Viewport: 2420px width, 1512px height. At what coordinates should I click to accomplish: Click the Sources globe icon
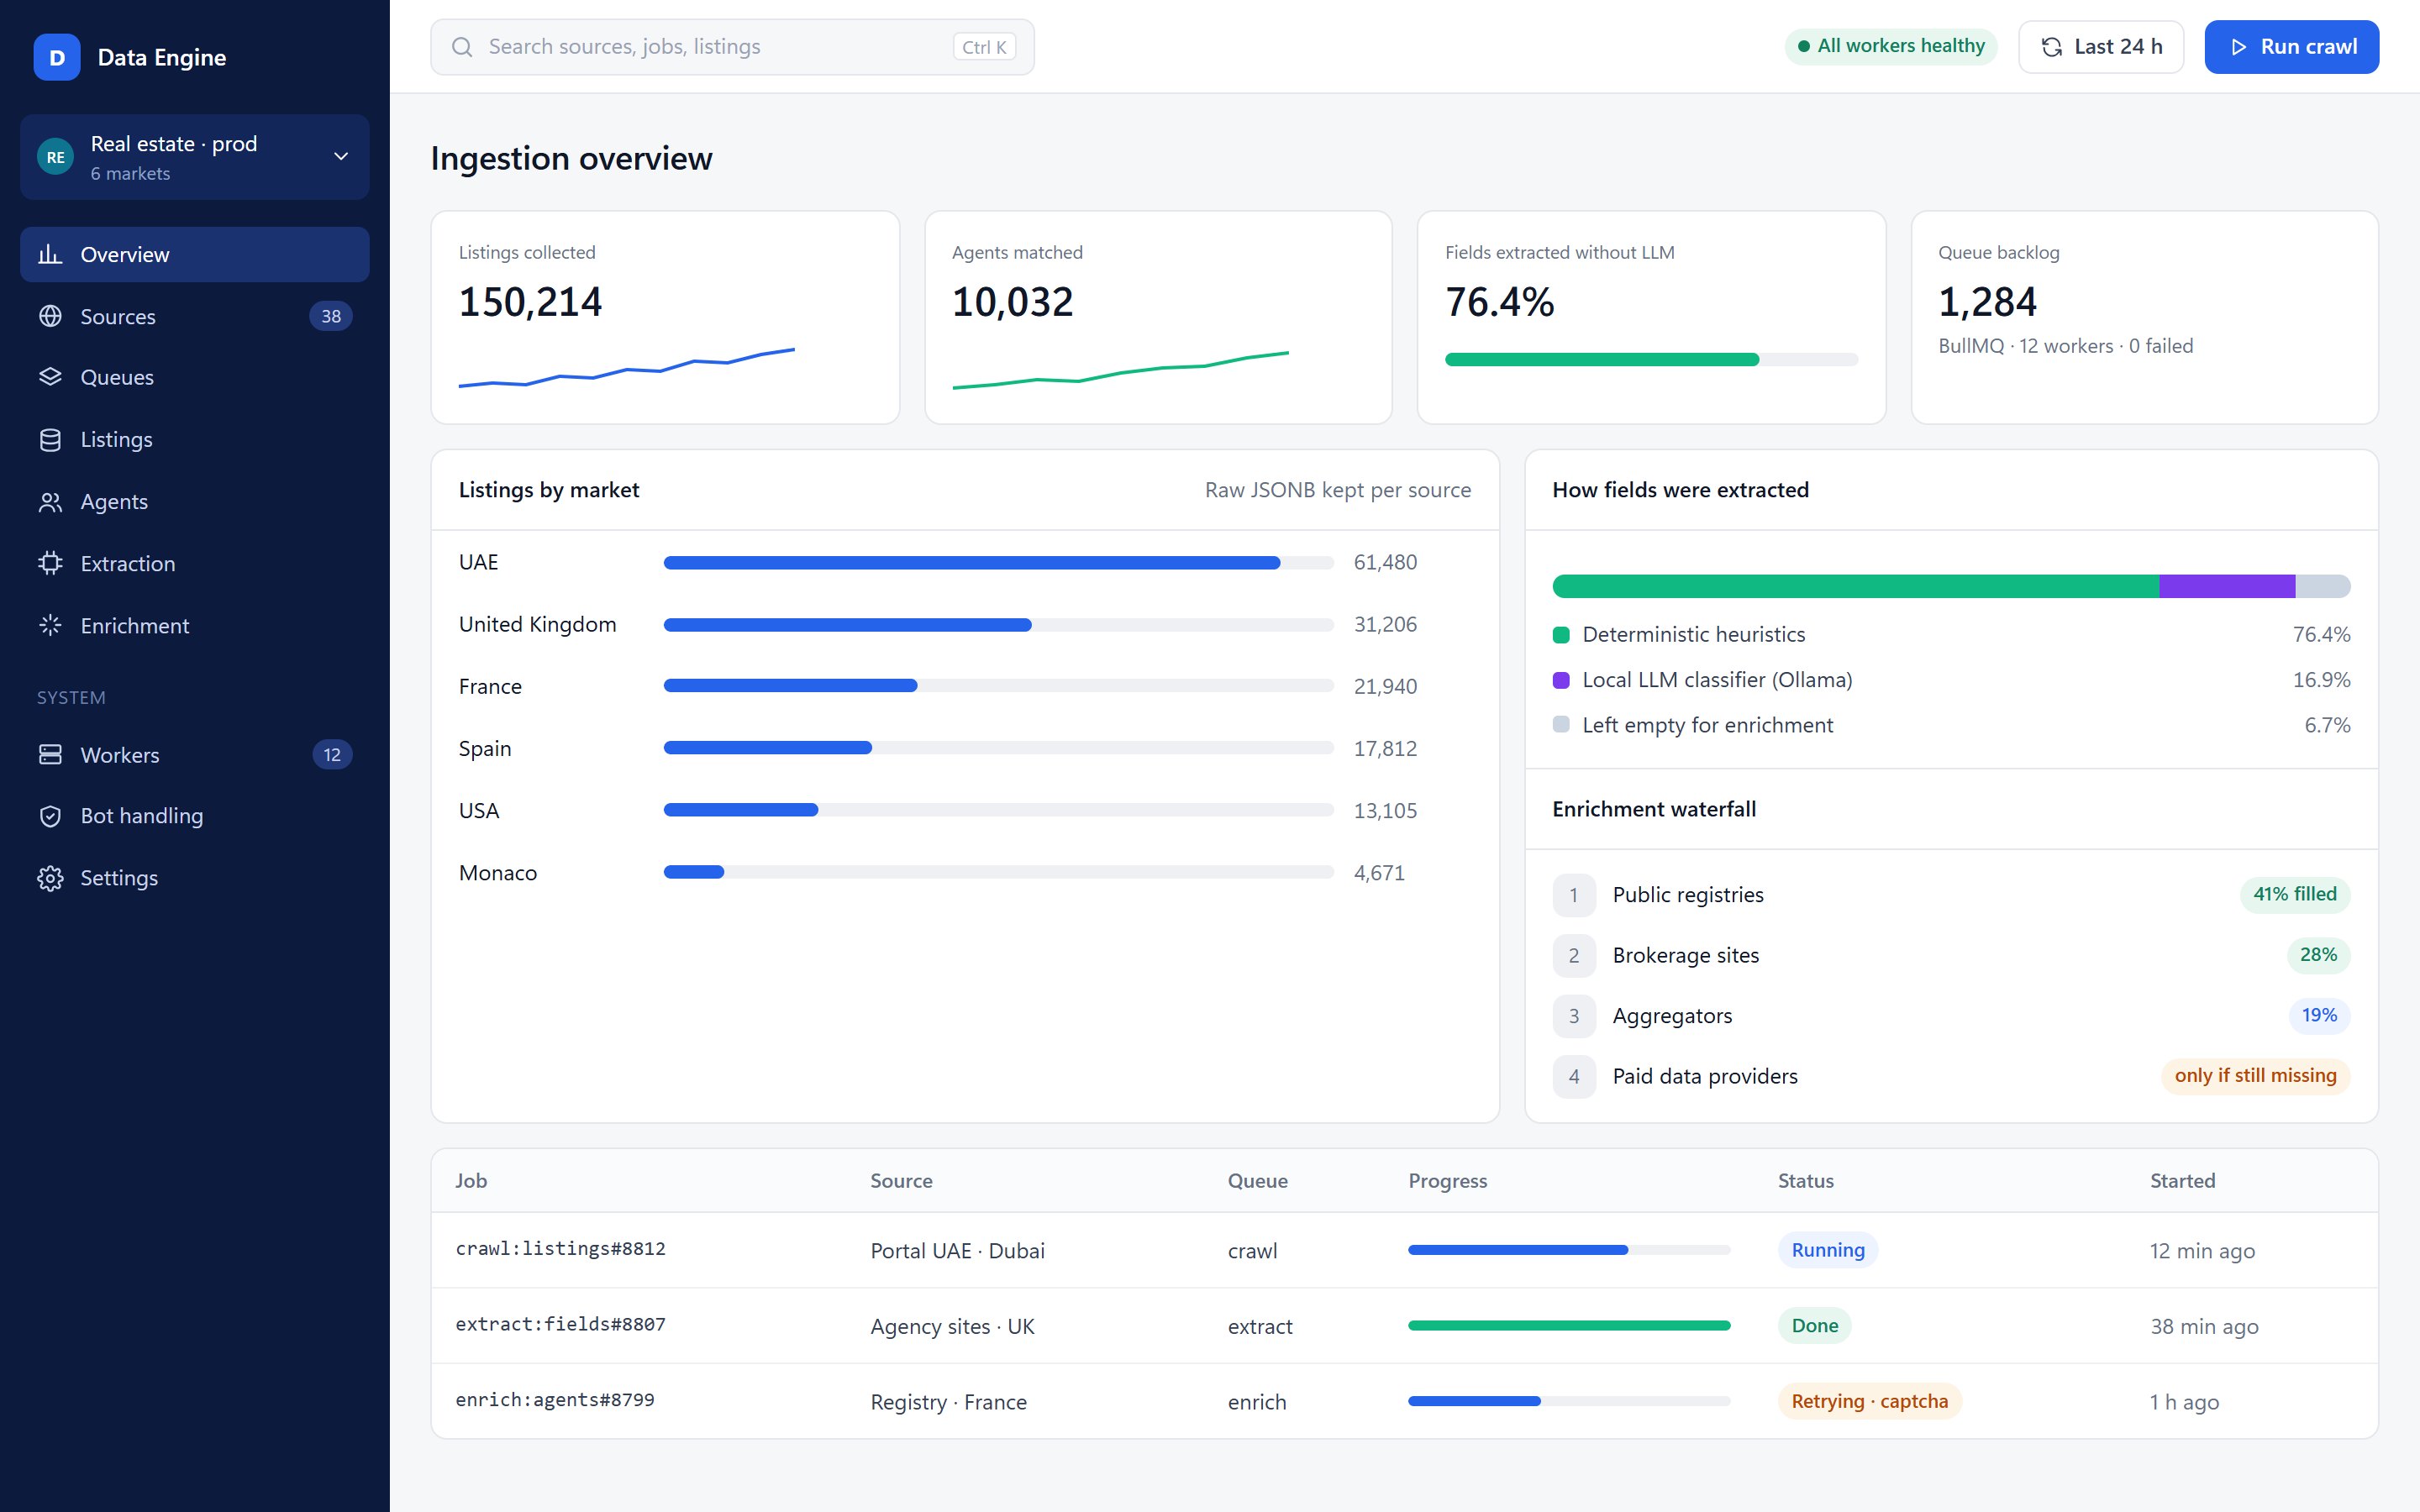50,316
